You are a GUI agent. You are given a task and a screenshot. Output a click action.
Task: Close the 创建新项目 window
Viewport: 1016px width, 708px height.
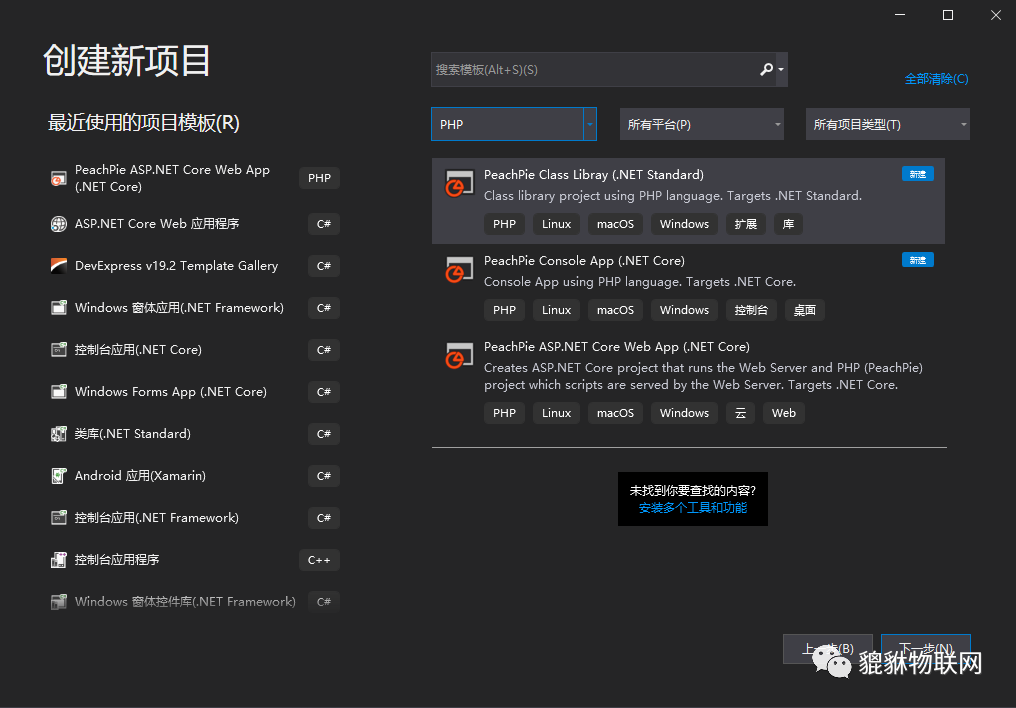point(996,15)
